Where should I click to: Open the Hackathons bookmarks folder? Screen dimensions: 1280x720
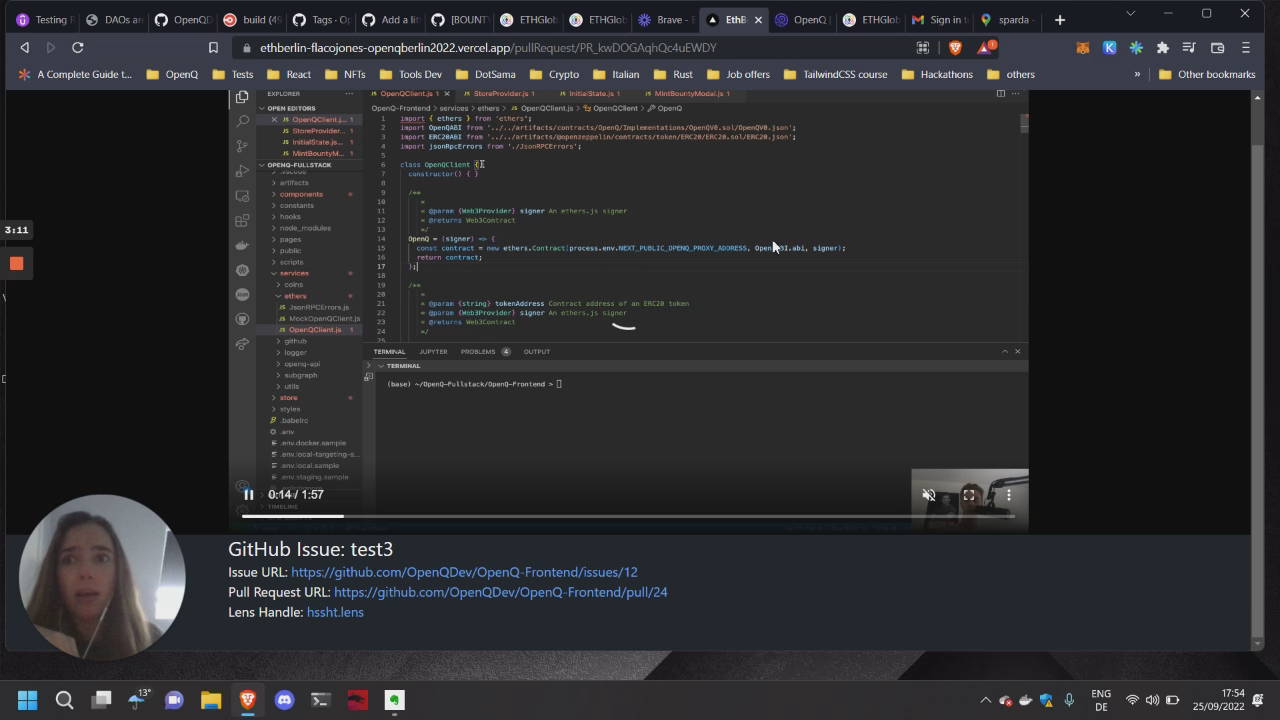point(937,74)
